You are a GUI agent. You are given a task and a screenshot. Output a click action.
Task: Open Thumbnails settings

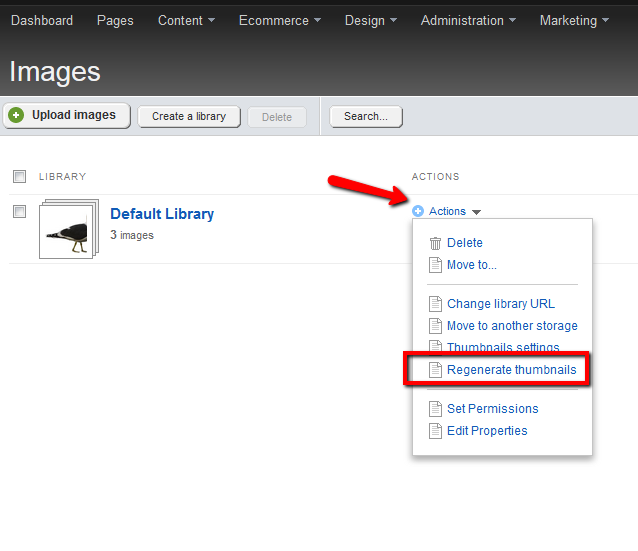(503, 347)
